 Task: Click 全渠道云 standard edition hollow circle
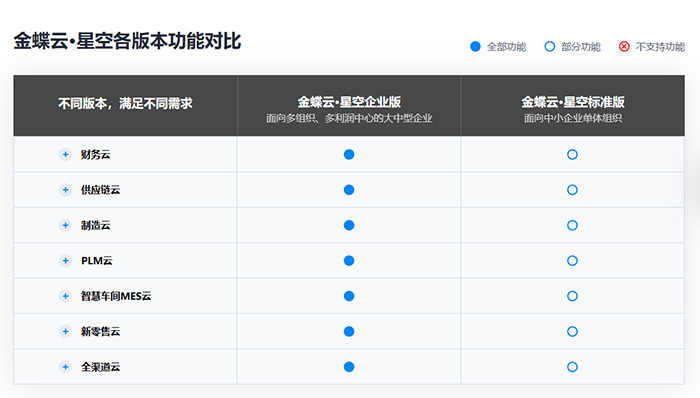[572, 367]
